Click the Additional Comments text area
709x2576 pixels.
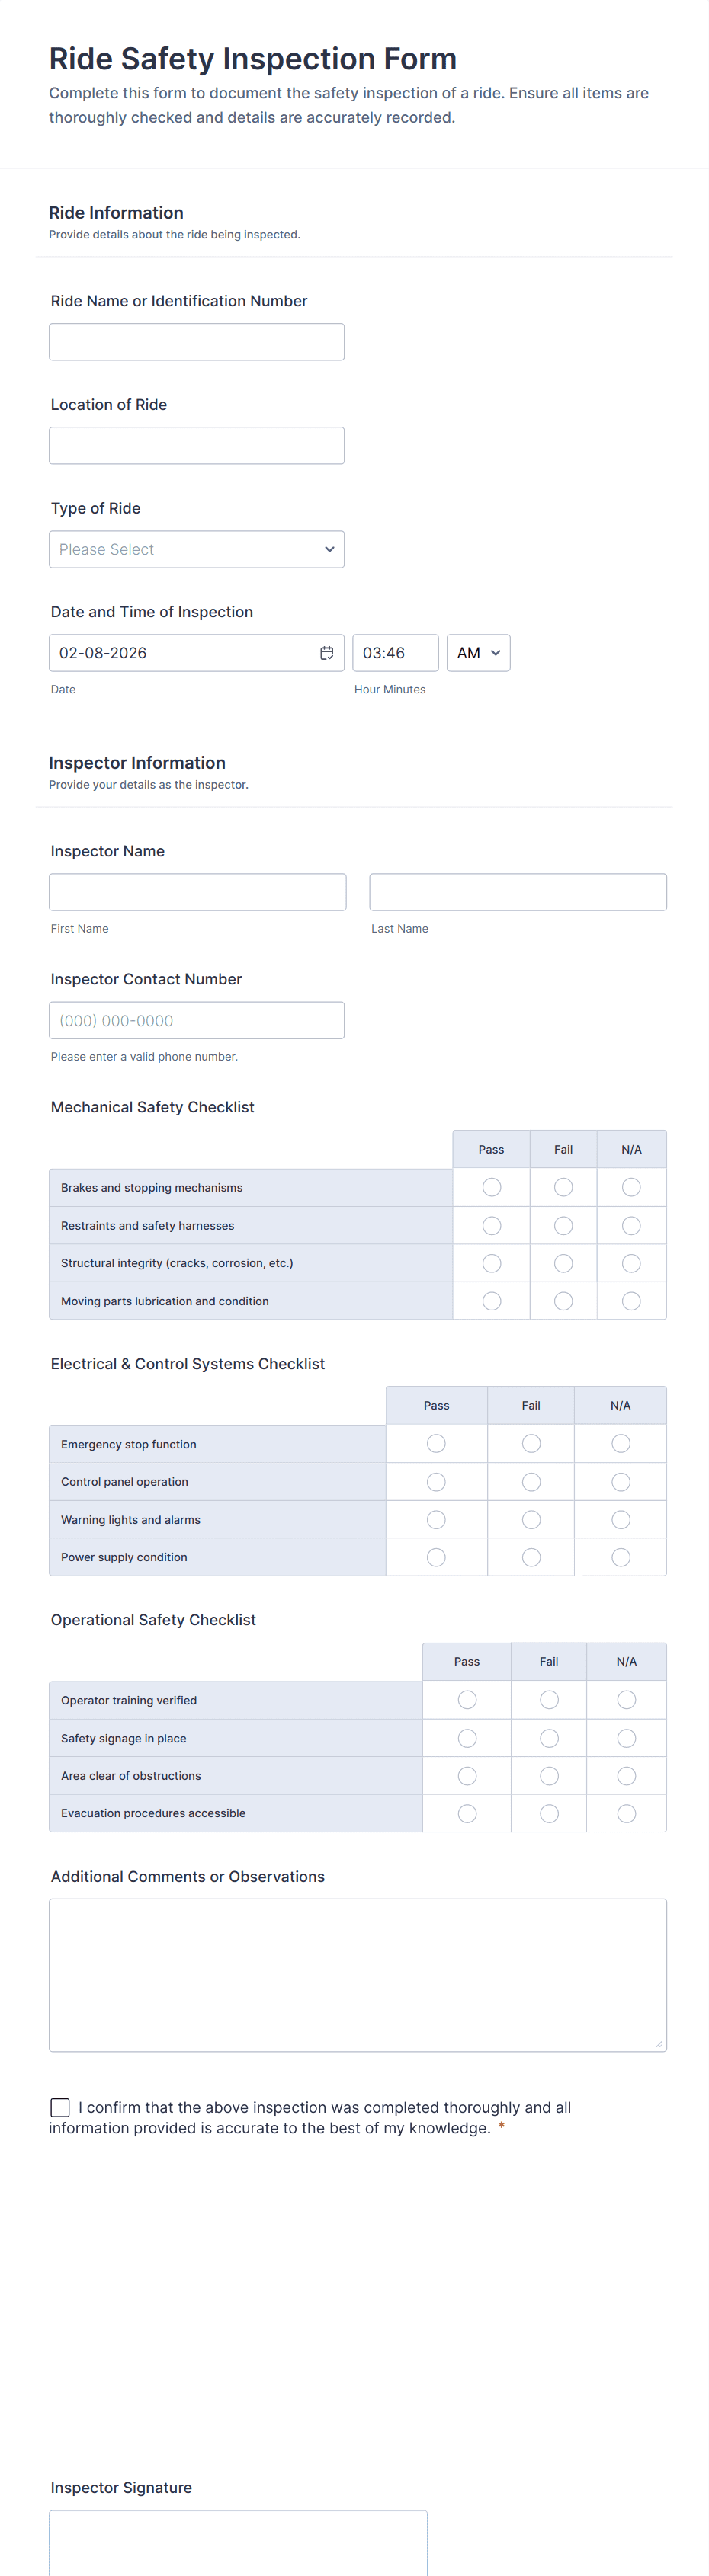coord(357,1974)
